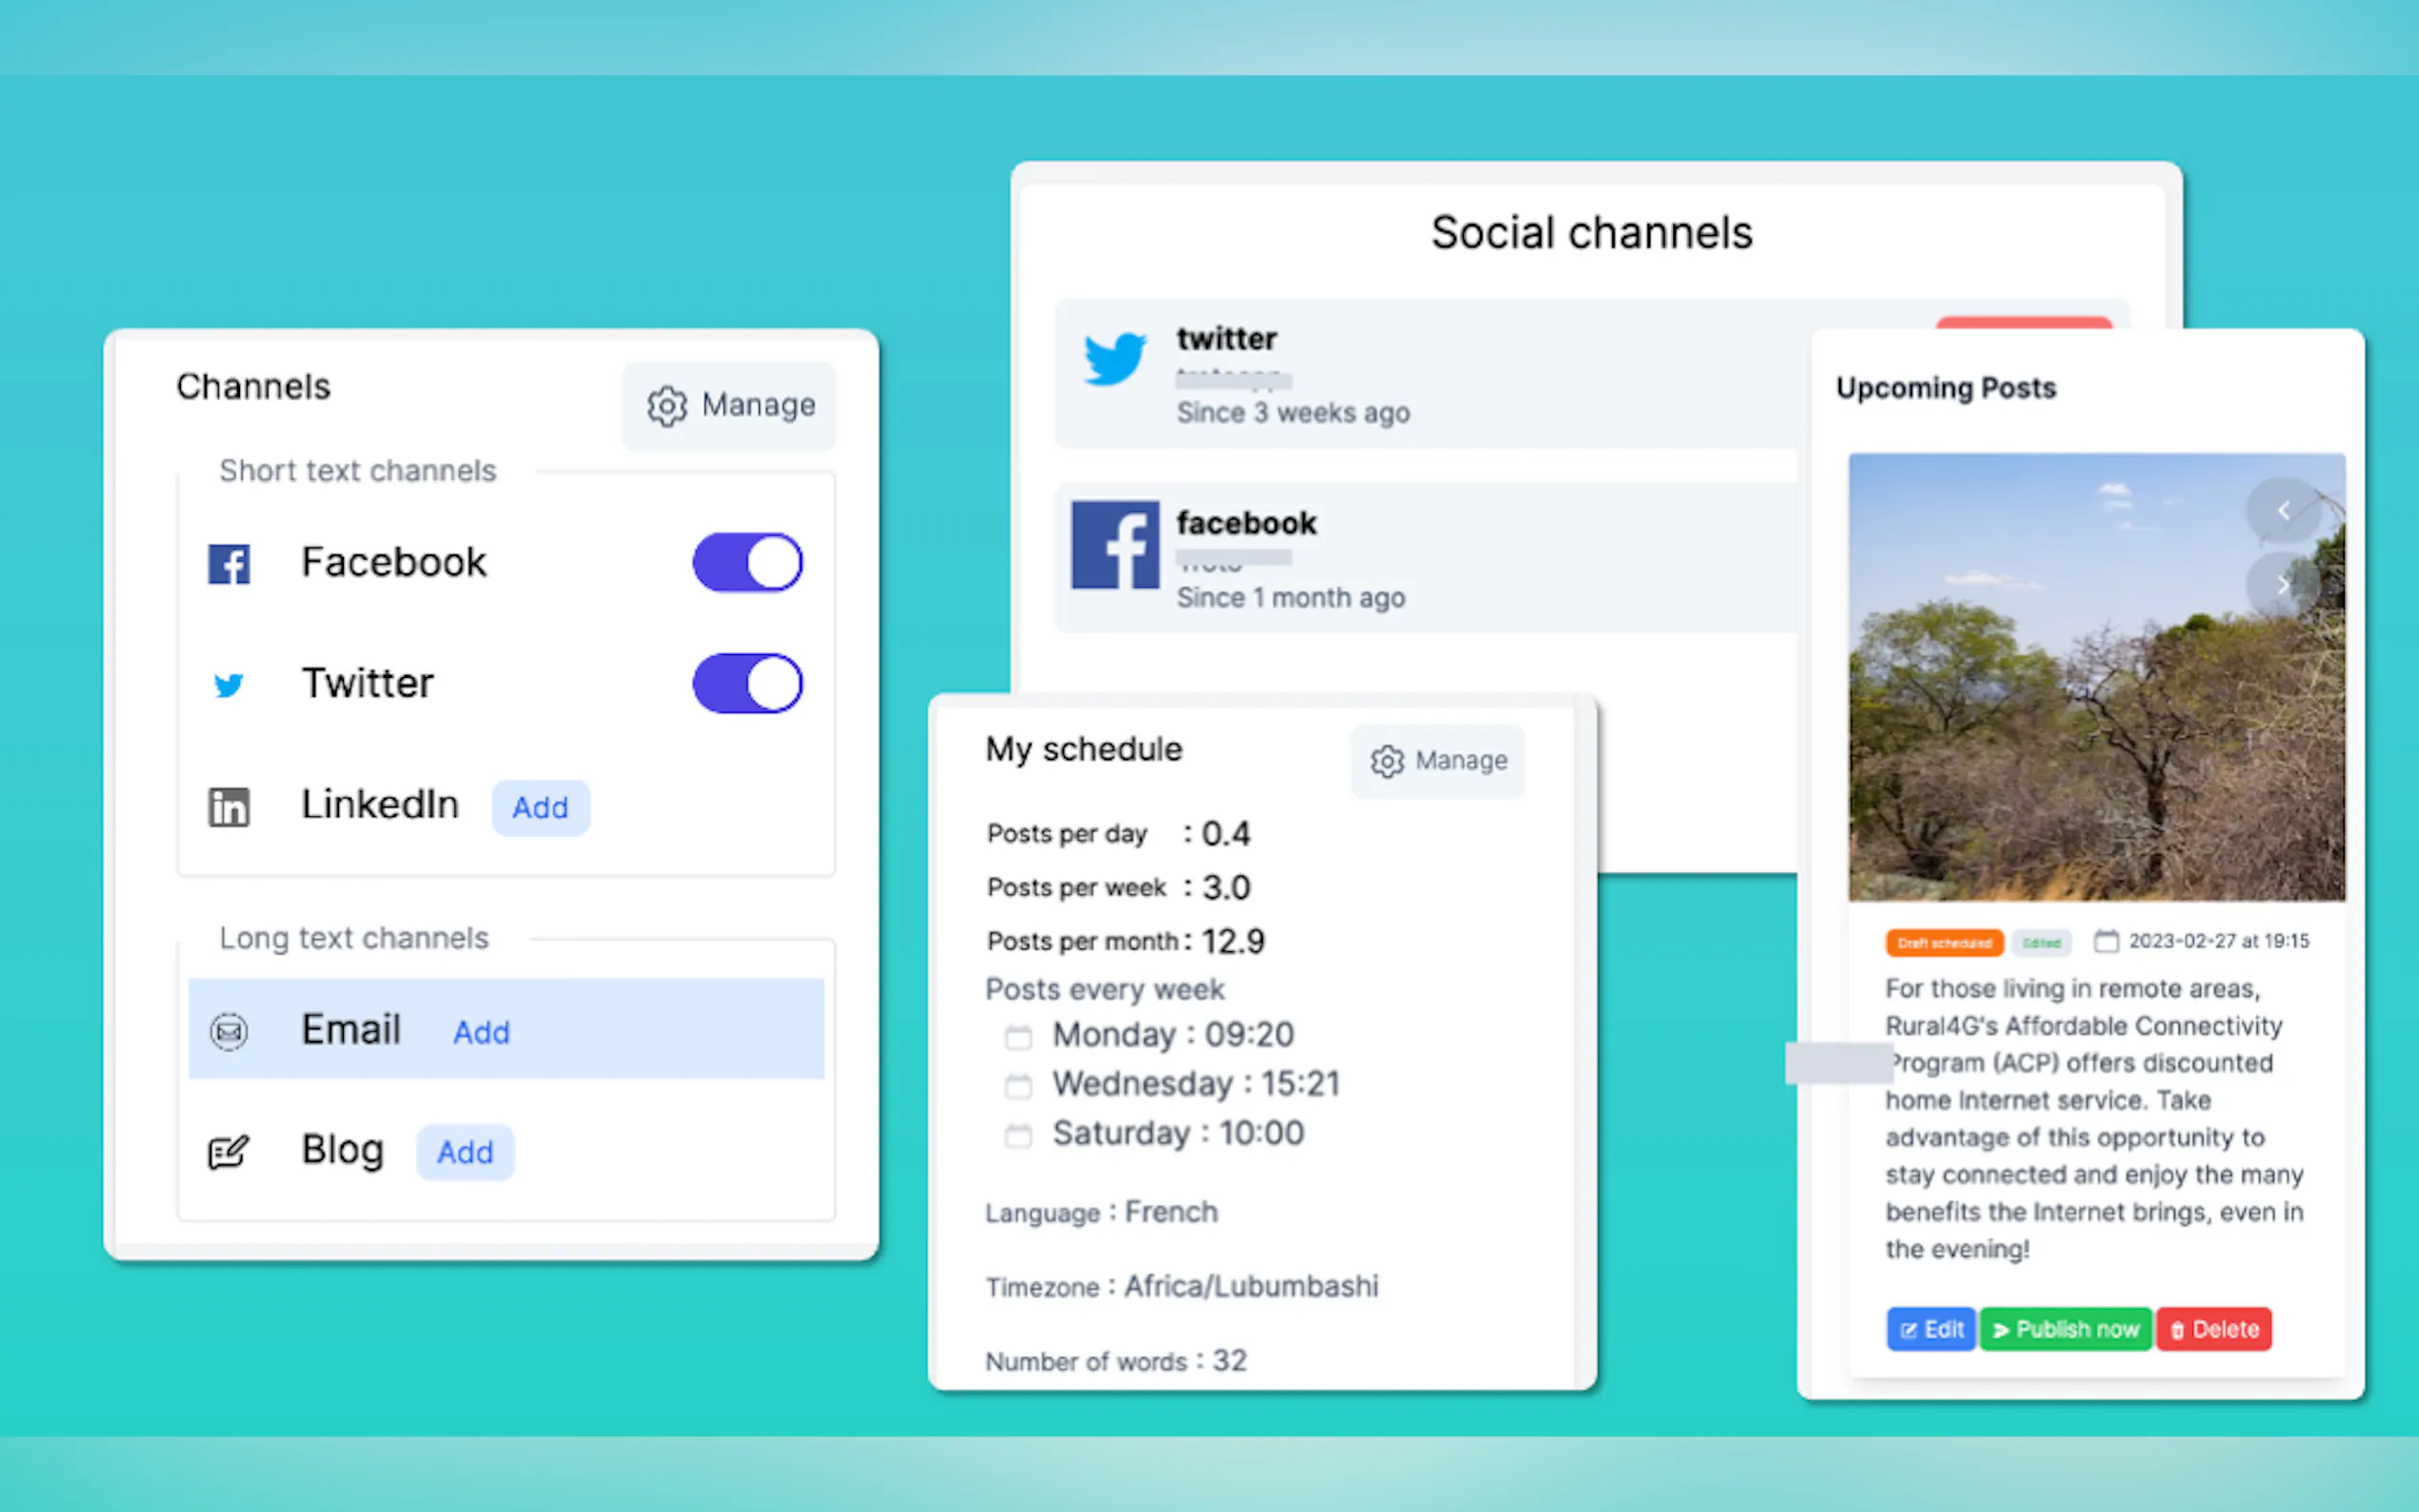The width and height of the screenshot is (2419, 1512).
Task: Click the calendar icon beside Monday 09:20
Action: 1018,1037
